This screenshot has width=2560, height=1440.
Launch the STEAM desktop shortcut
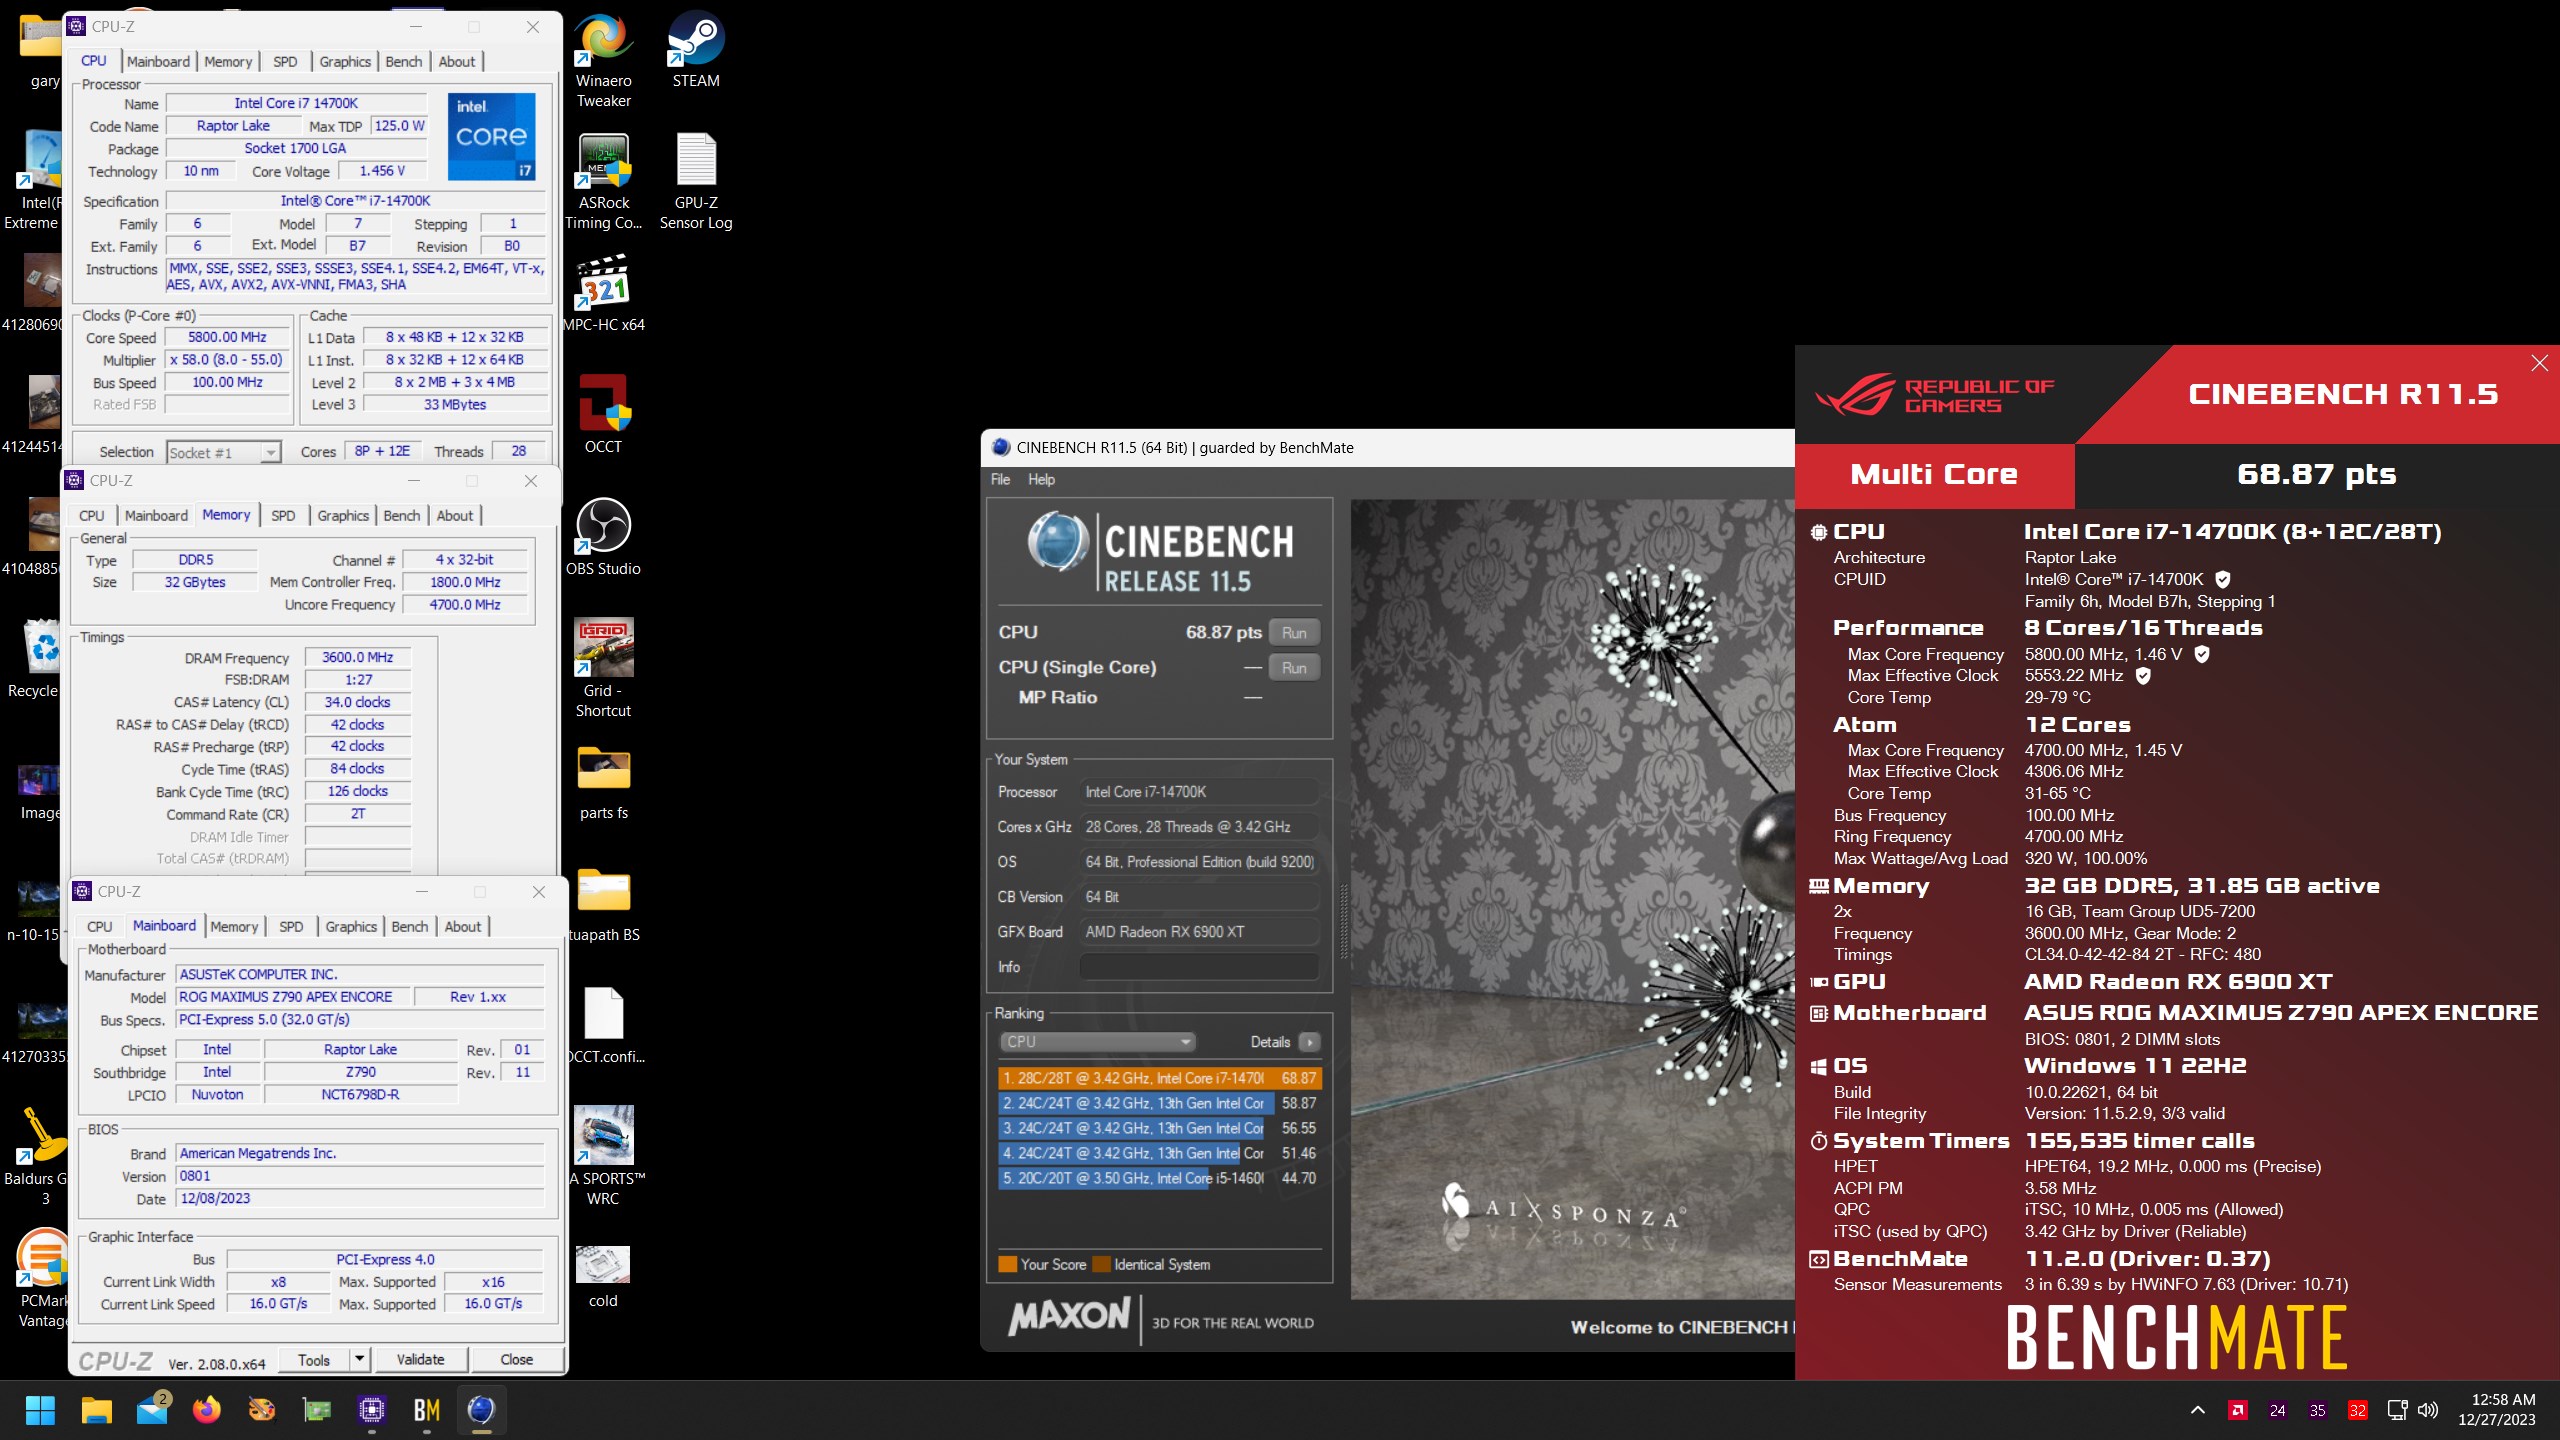(696, 50)
